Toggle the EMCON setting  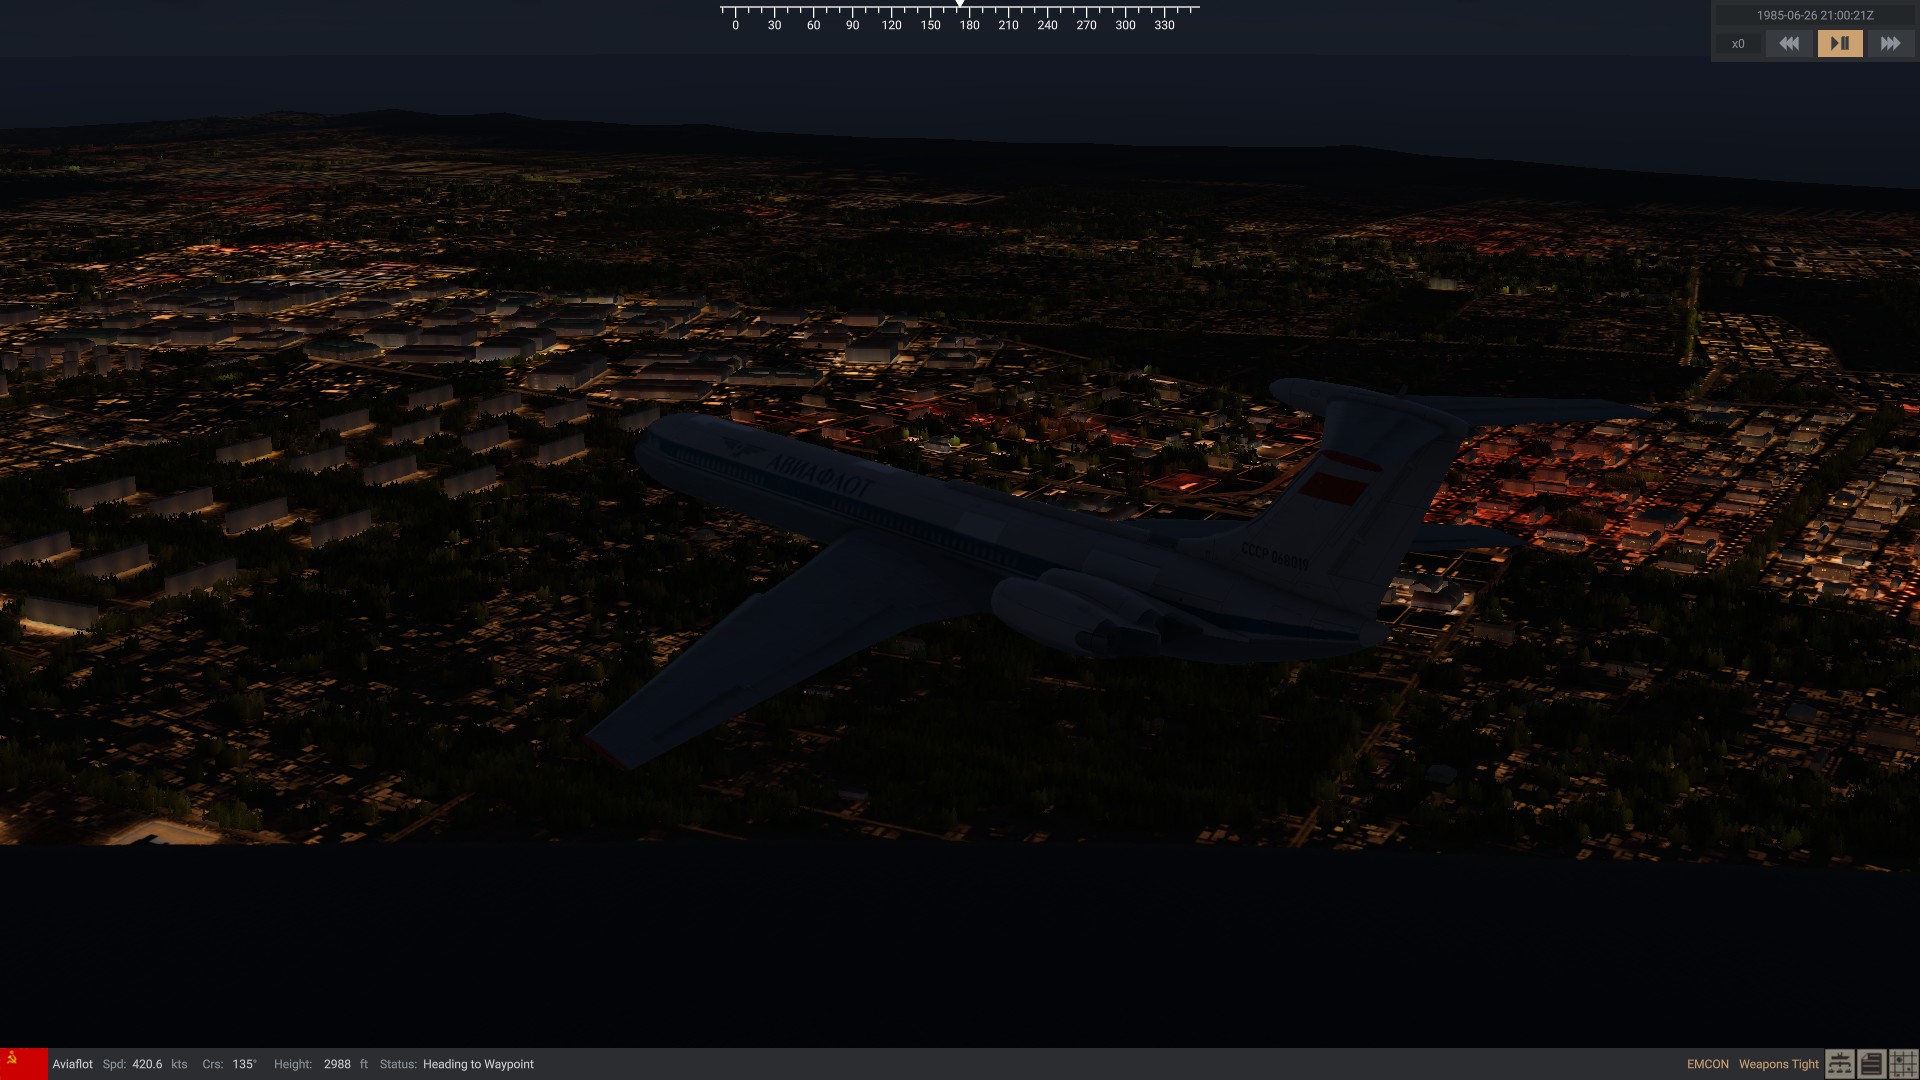[x=1707, y=1064]
